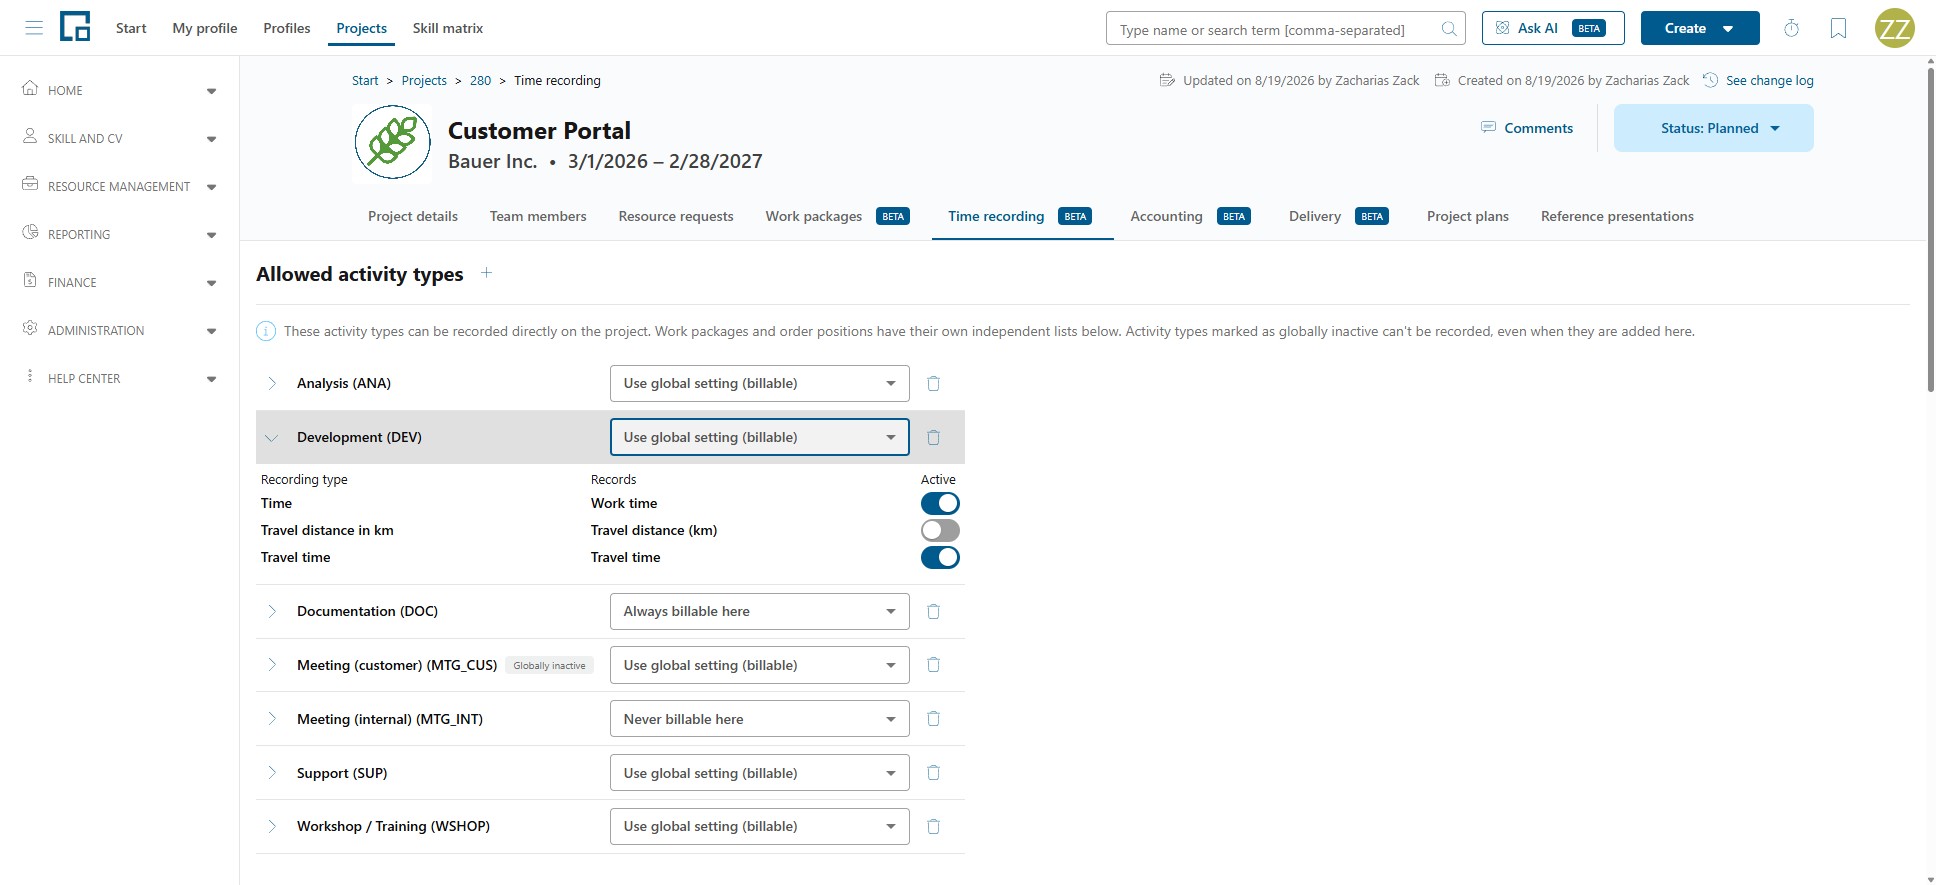Viewport: 1936px width, 885px height.
Task: Remove Workshop / Training (WSHOP) via trash icon
Action: click(x=933, y=827)
